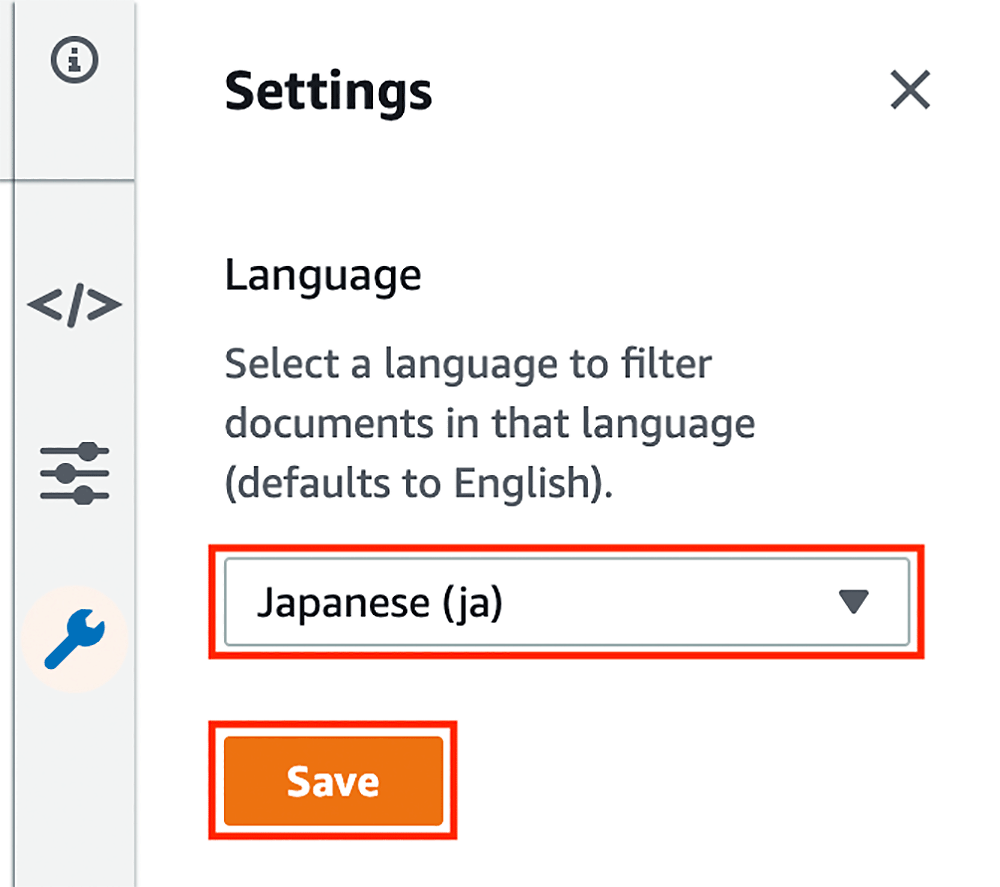The width and height of the screenshot is (1000, 887).
Task: Open the language selection dropdown
Action: coord(566,602)
